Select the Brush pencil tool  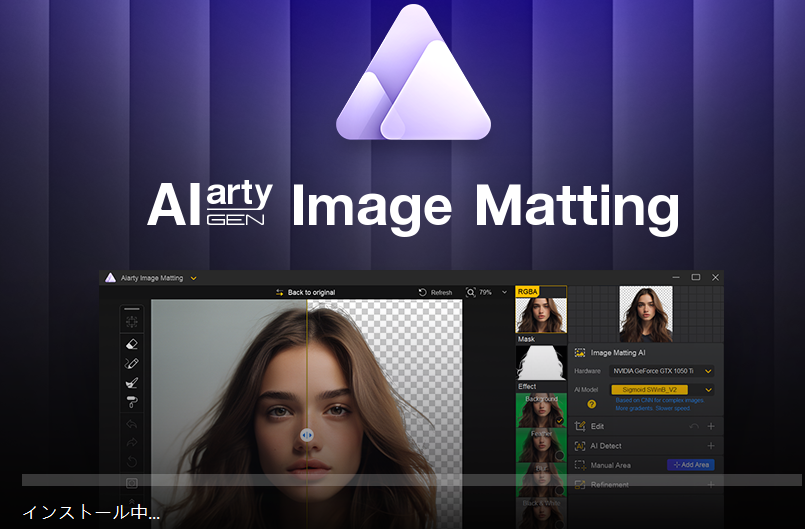click(132, 363)
